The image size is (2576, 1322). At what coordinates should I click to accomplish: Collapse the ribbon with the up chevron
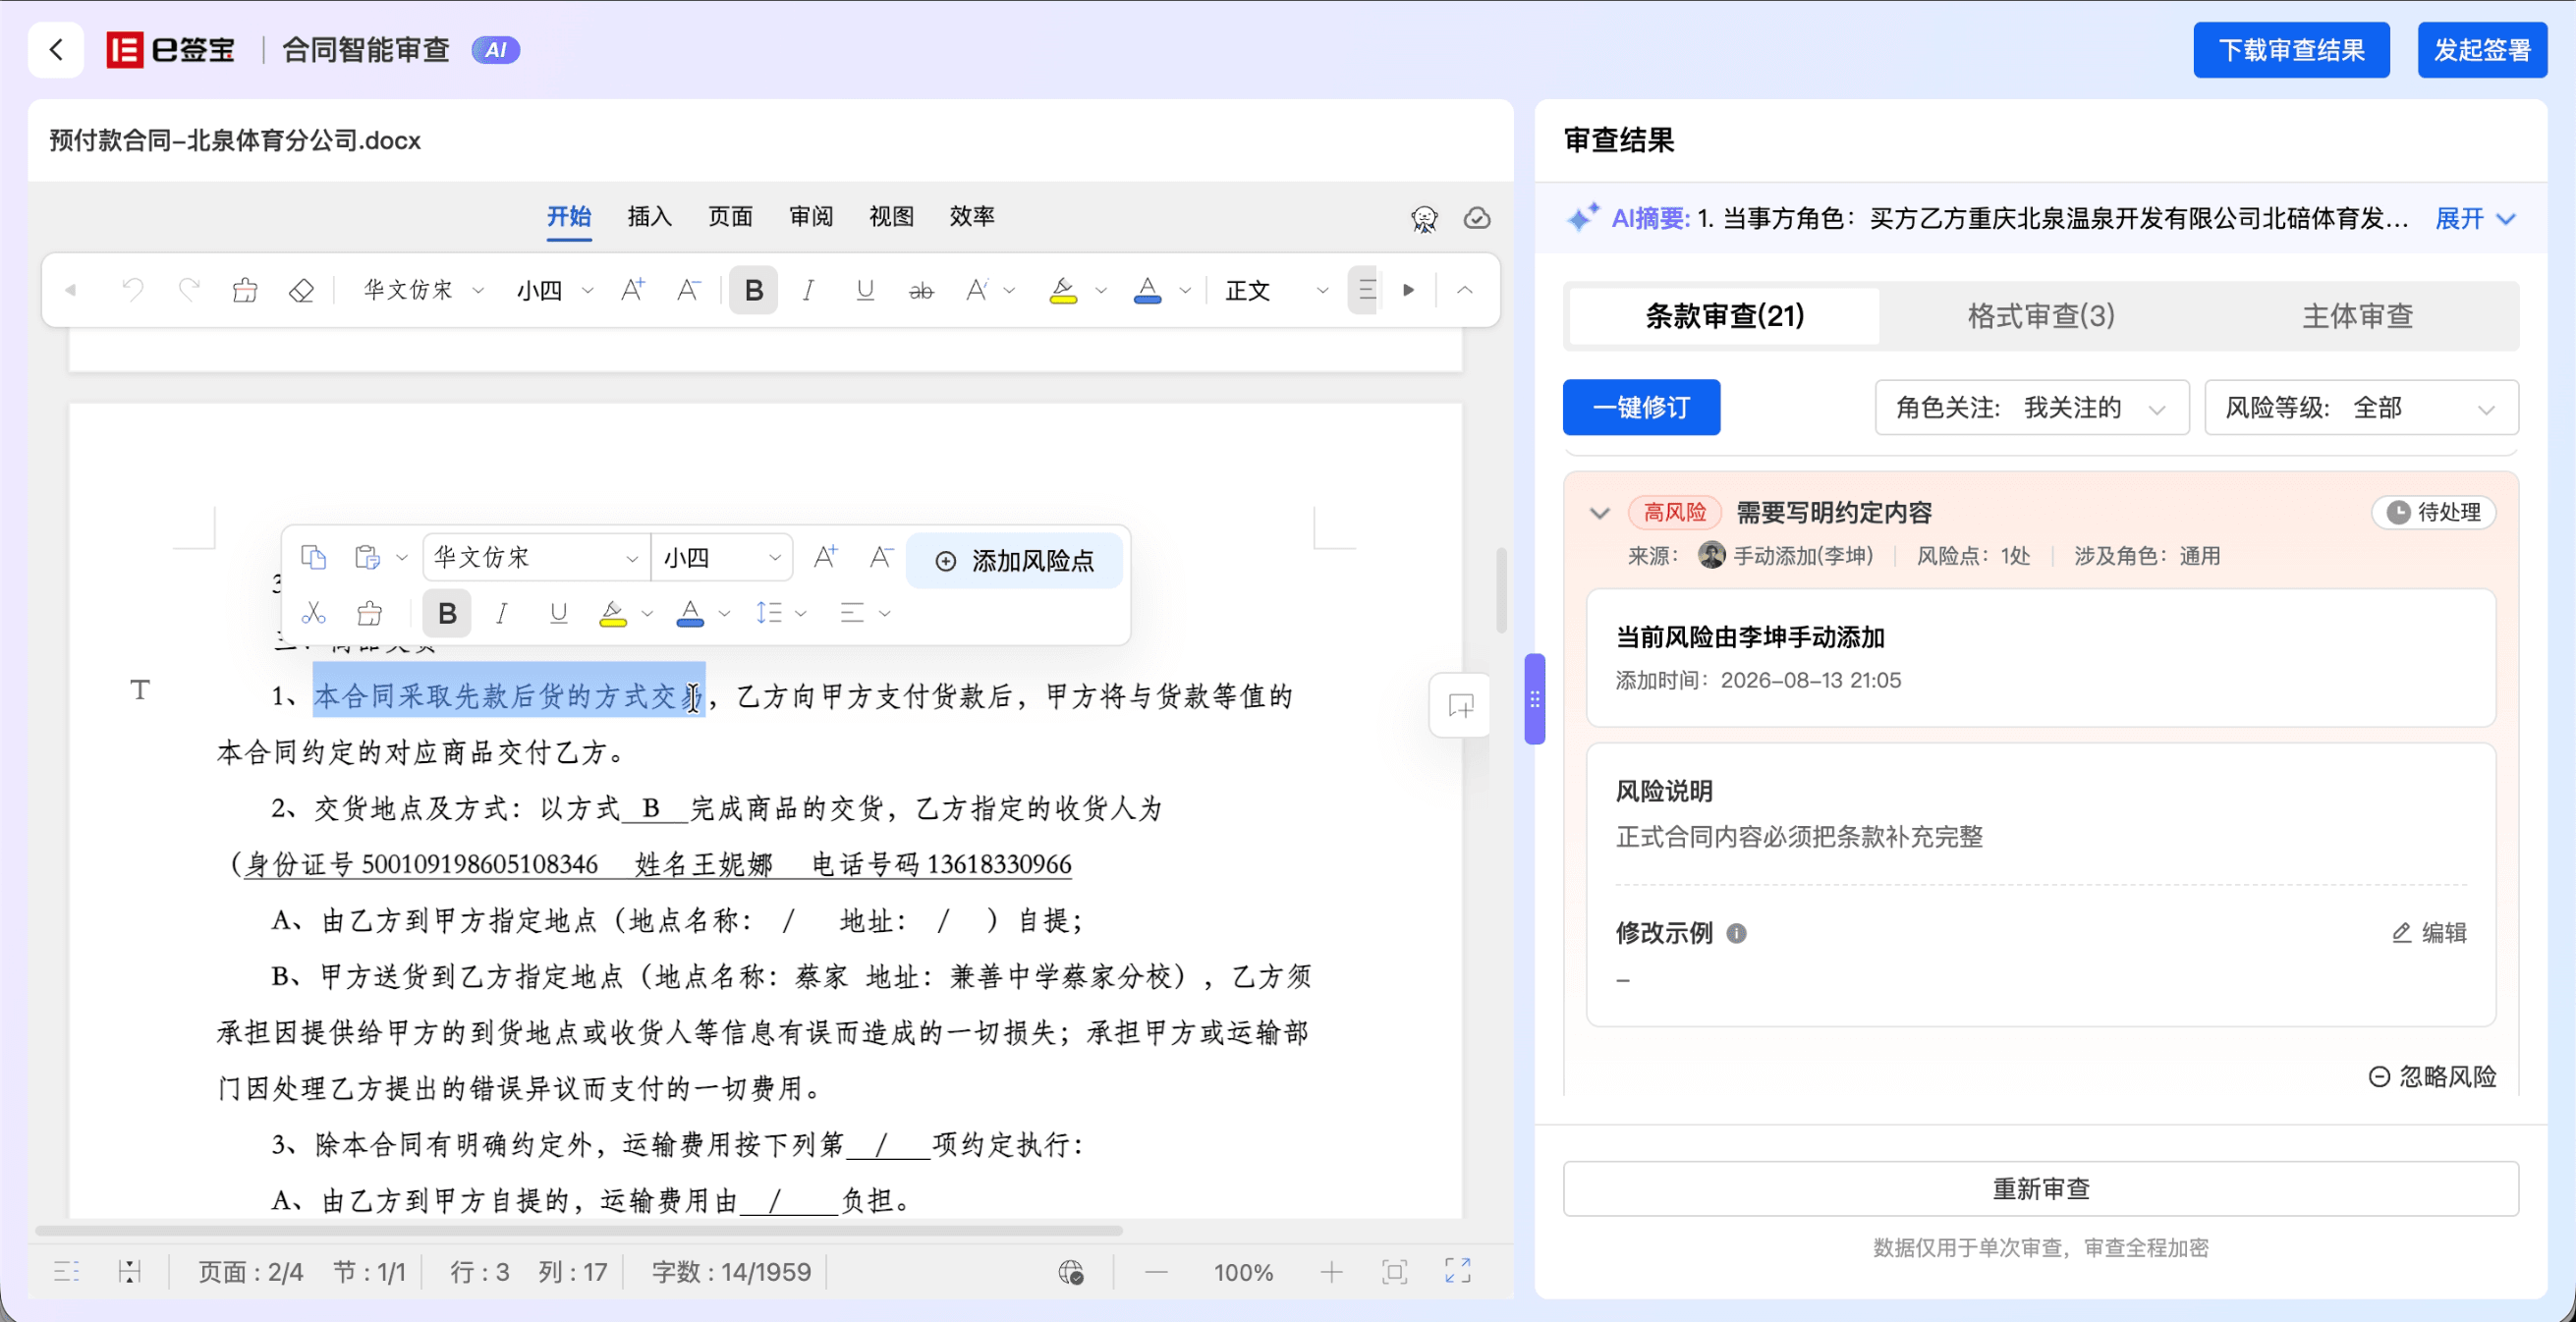1464,290
